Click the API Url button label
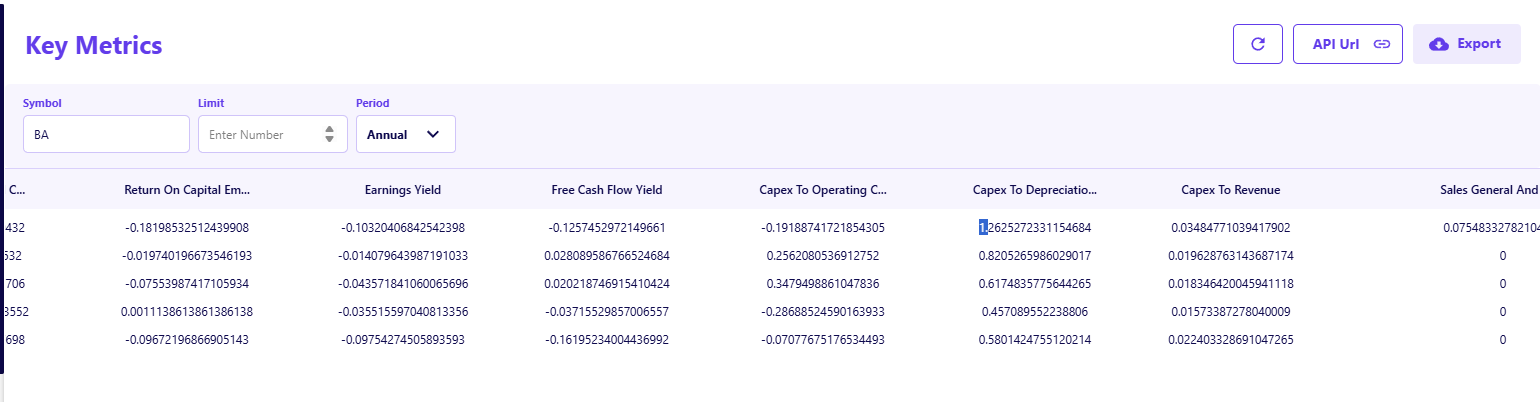Screen dimensions: 1540x402 coord(1336,44)
